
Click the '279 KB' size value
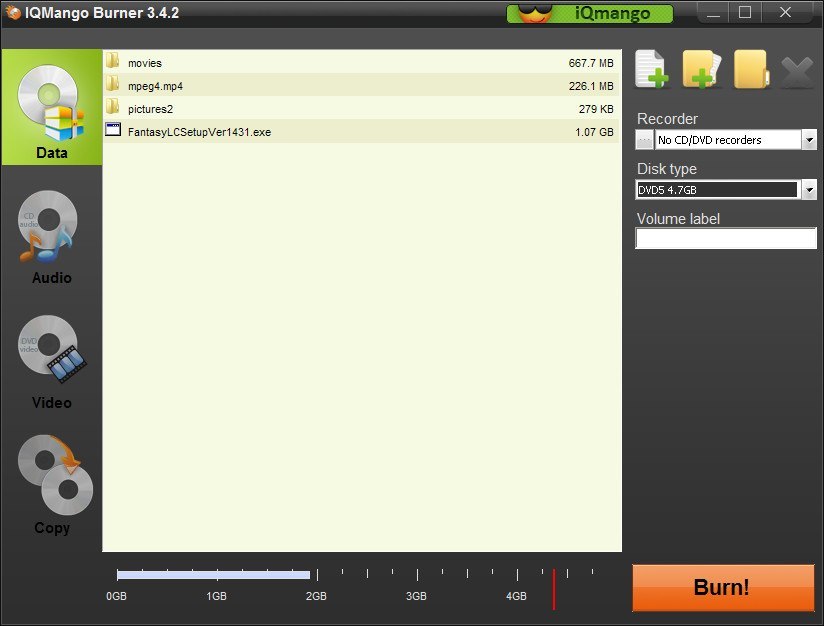pyautogui.click(x=596, y=109)
